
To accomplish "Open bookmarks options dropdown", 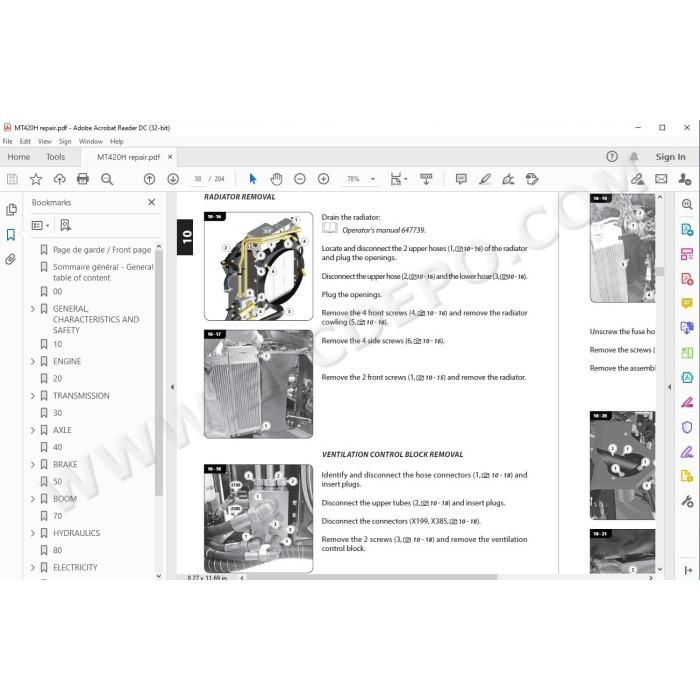I will point(40,225).
